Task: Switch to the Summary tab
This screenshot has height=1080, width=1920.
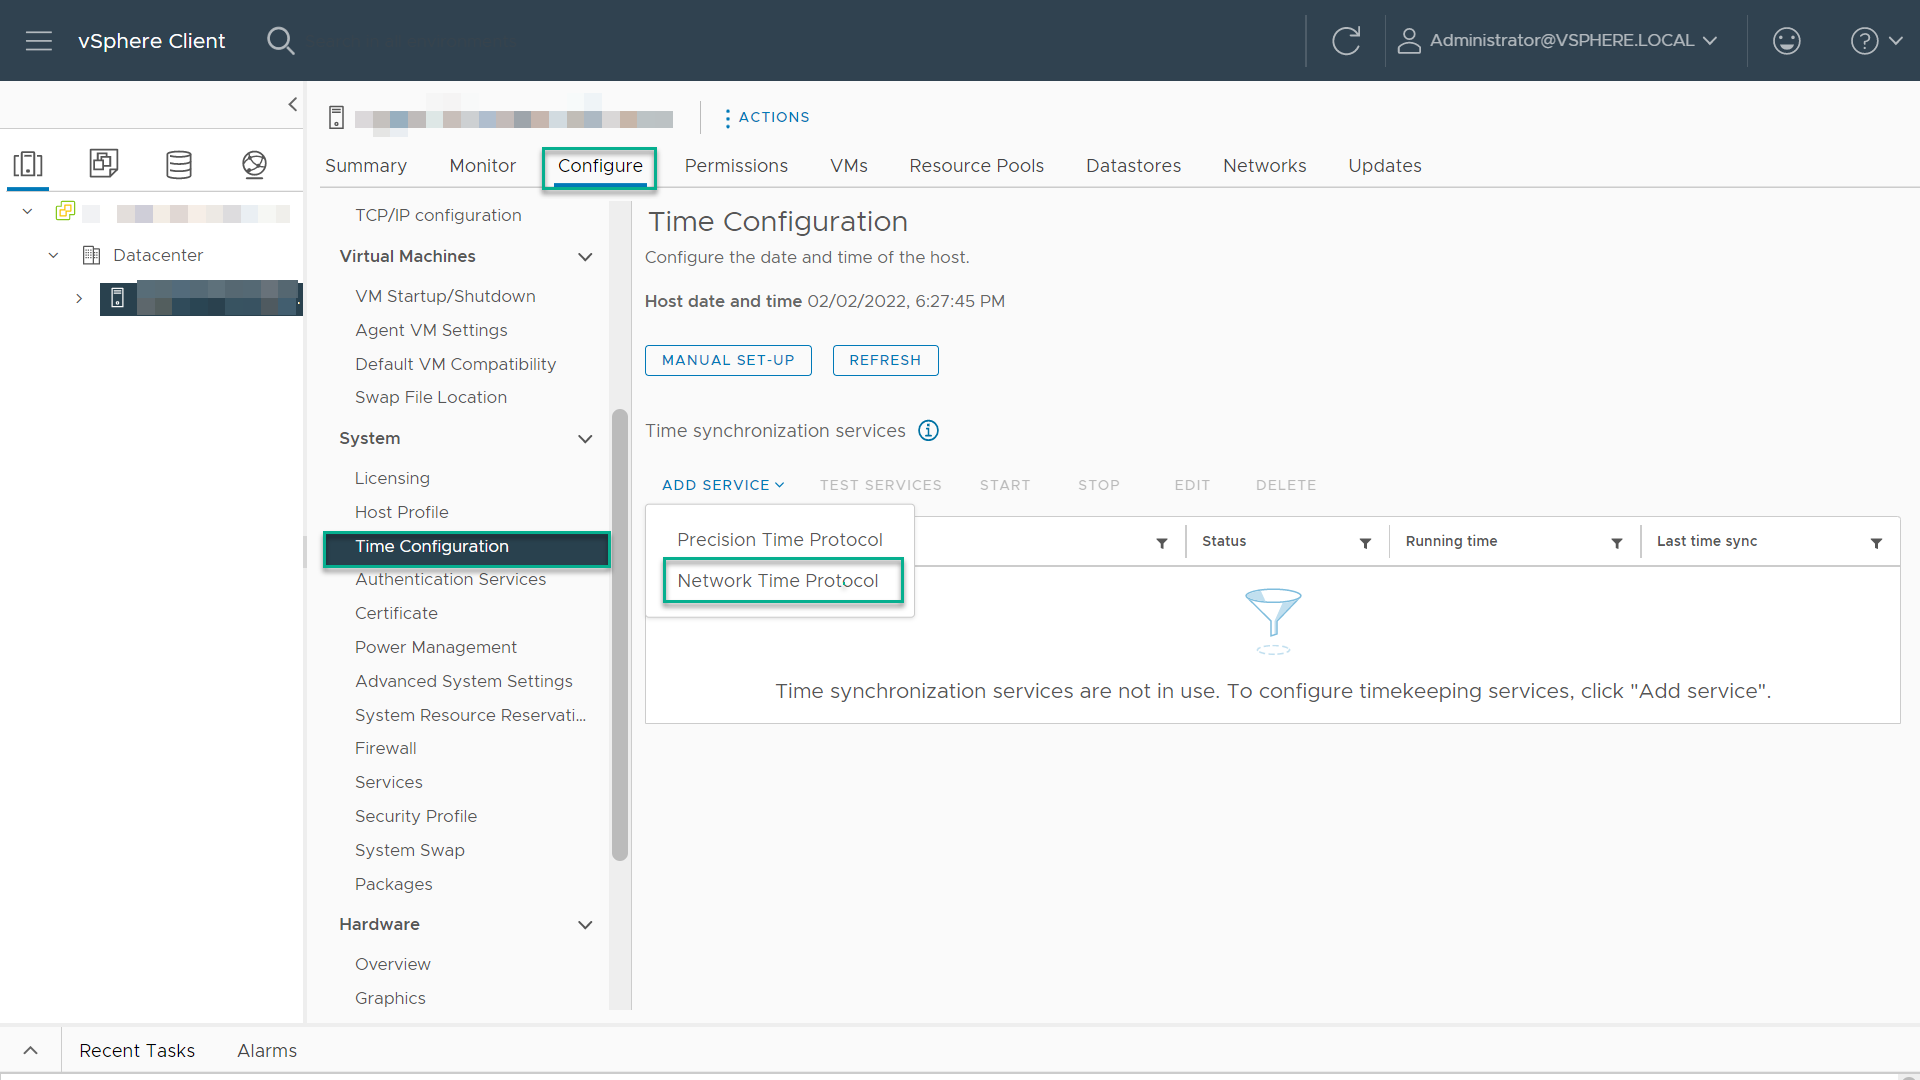Action: pos(367,165)
